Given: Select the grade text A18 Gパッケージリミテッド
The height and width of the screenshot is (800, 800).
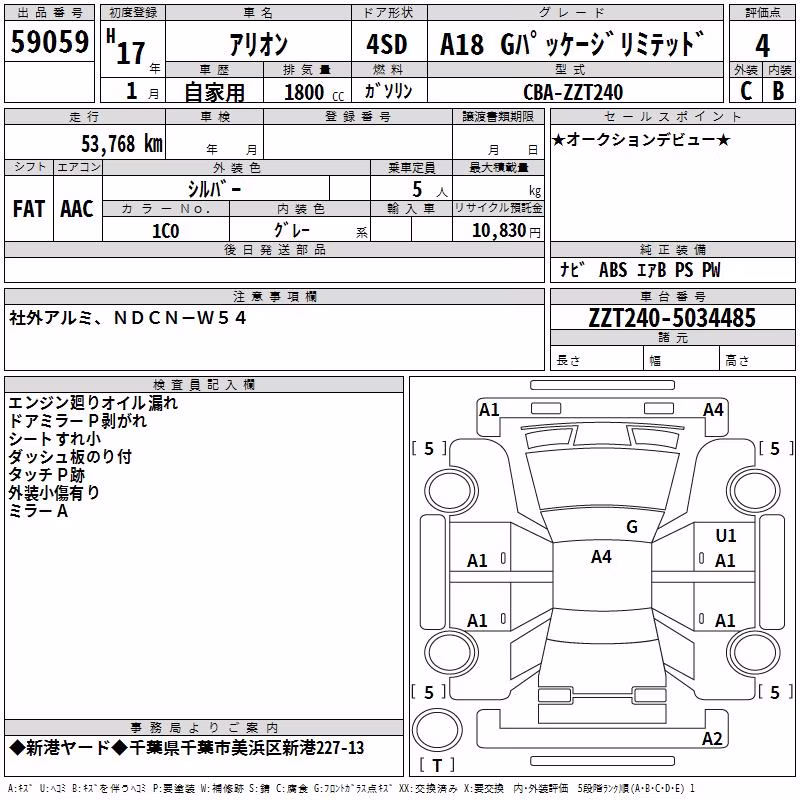Looking at the screenshot, I should 572,44.
